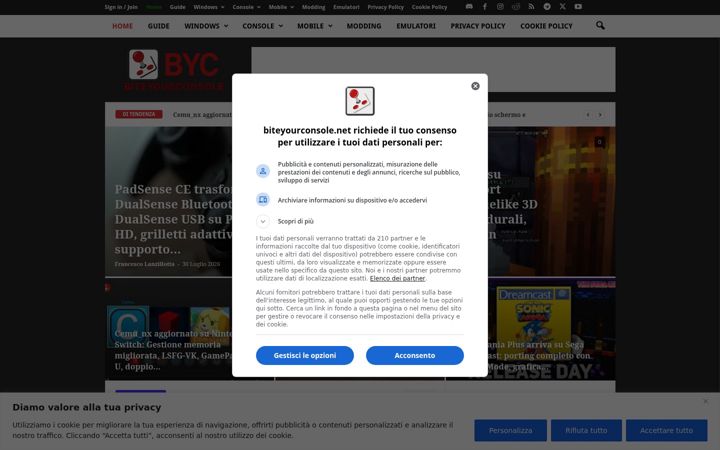Close the consent dialog with the X icon
This screenshot has height=450, width=720.
tap(475, 86)
